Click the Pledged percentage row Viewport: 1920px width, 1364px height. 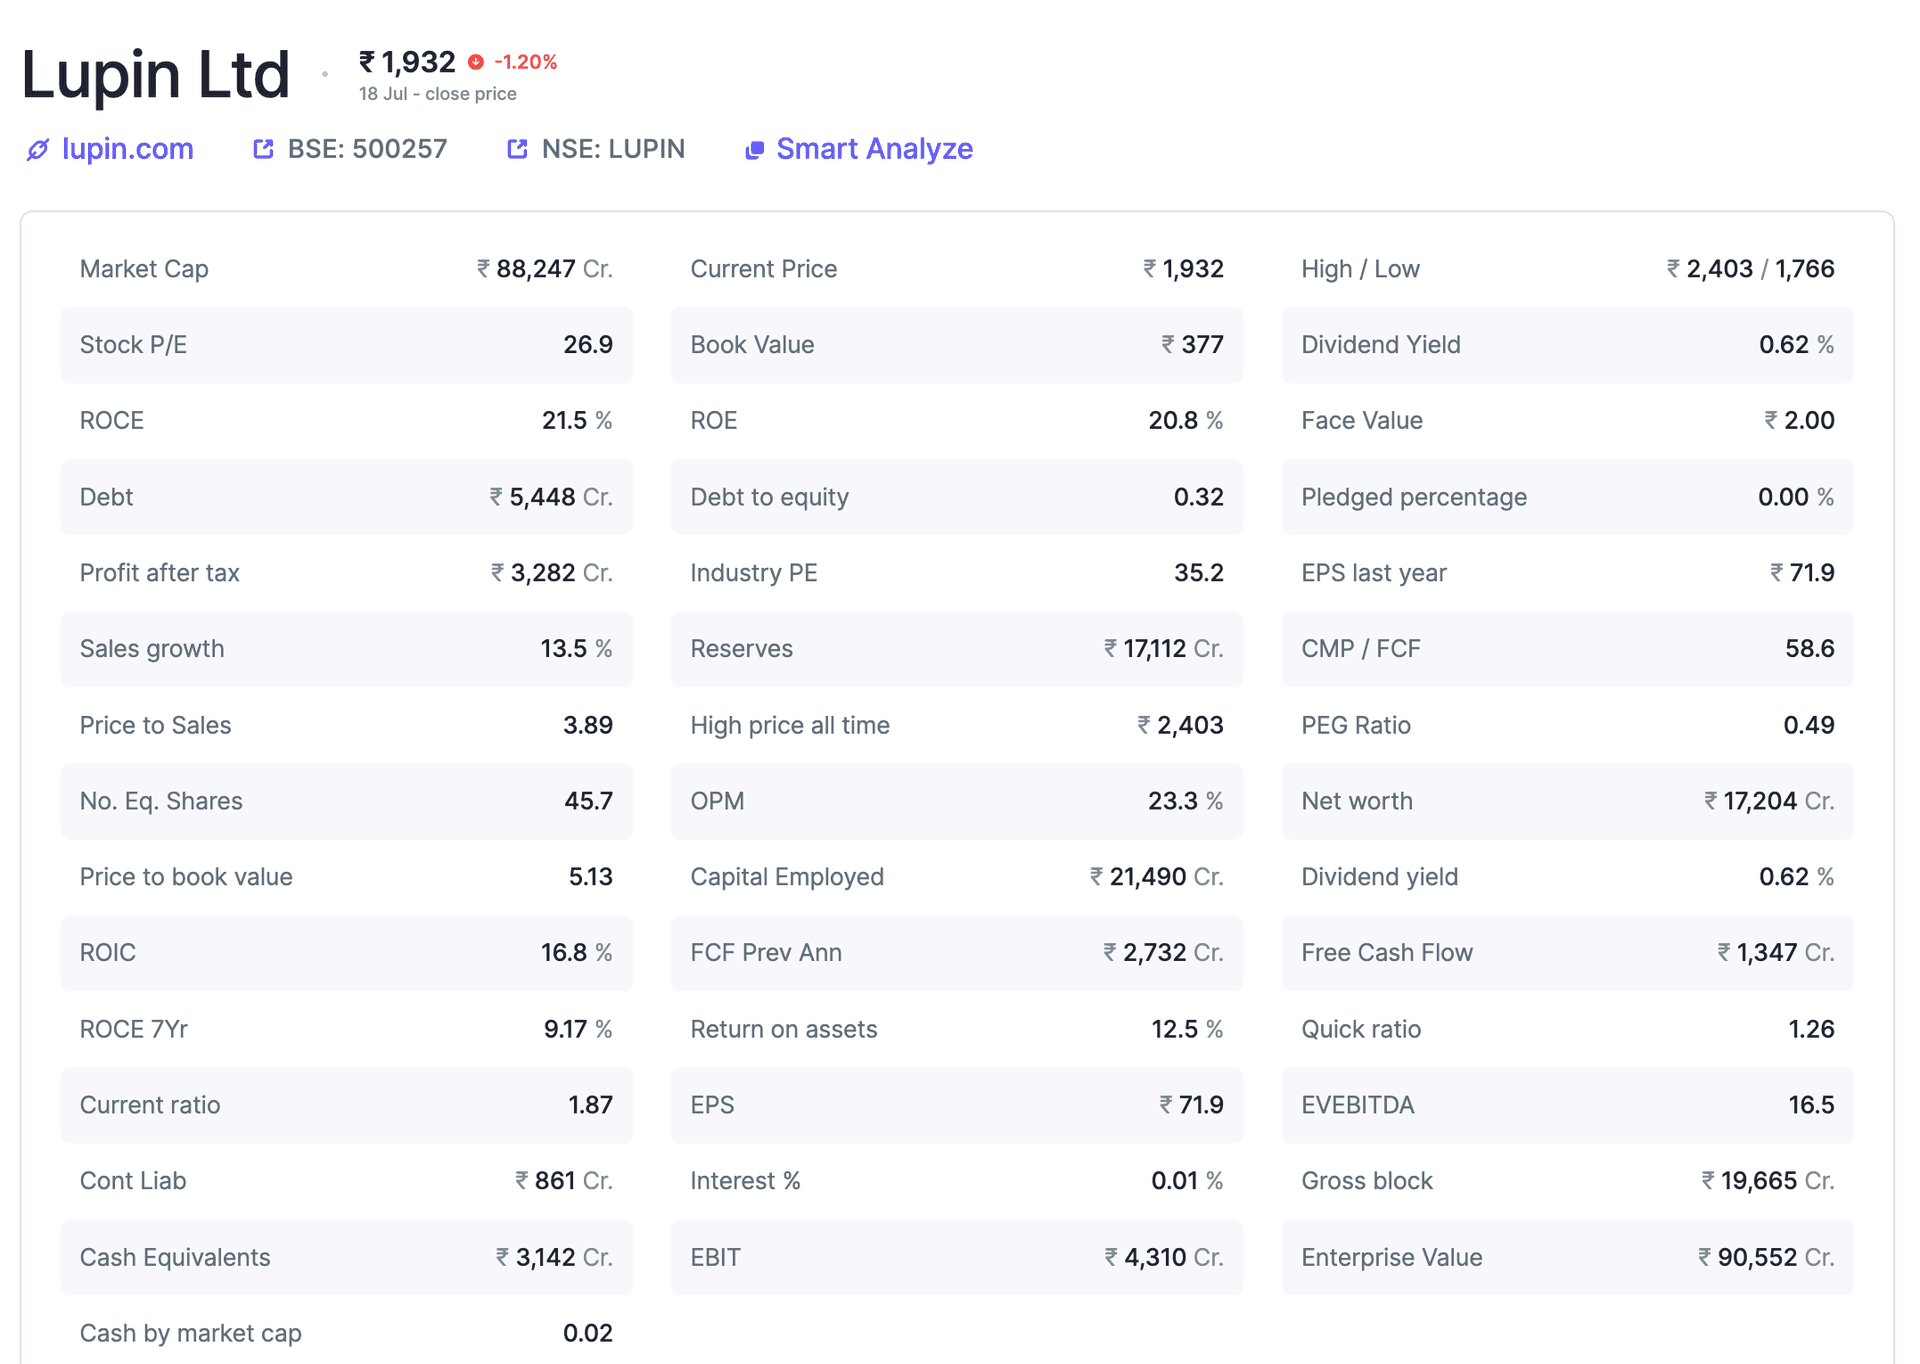(1568, 497)
